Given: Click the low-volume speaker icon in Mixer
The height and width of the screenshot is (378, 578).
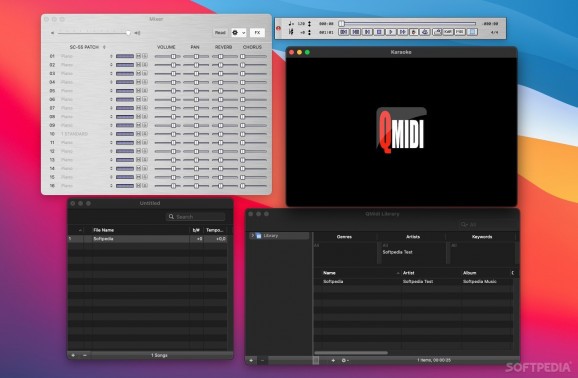Looking at the screenshot, I should (x=52, y=33).
